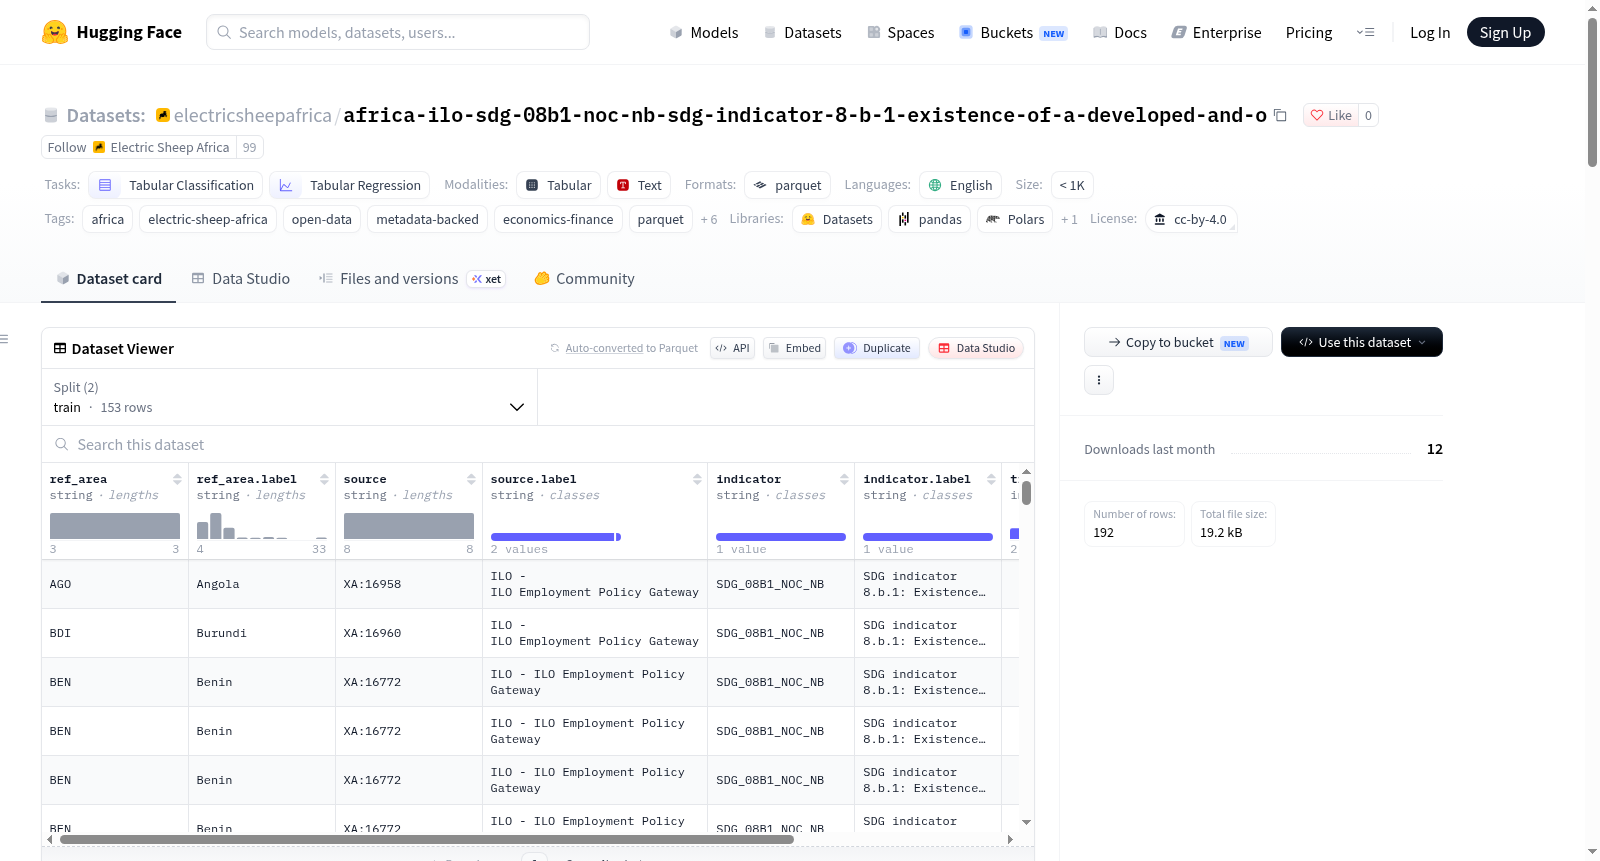Click Log In
This screenshot has height=861, width=1600.
pos(1430,32)
